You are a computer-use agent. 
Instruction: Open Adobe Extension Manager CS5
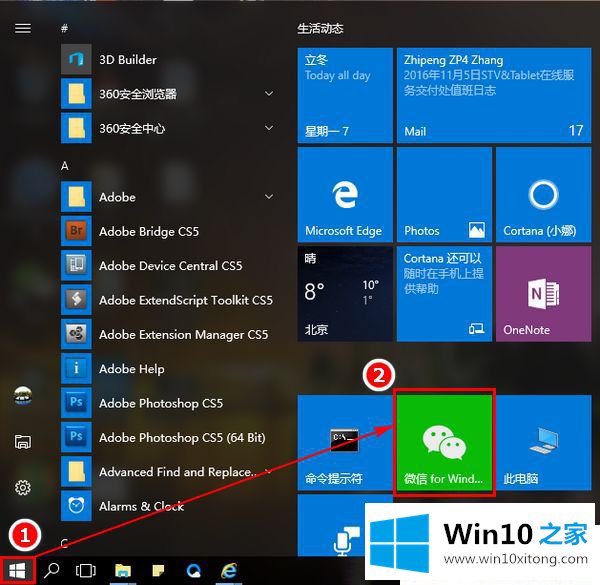pos(168,334)
